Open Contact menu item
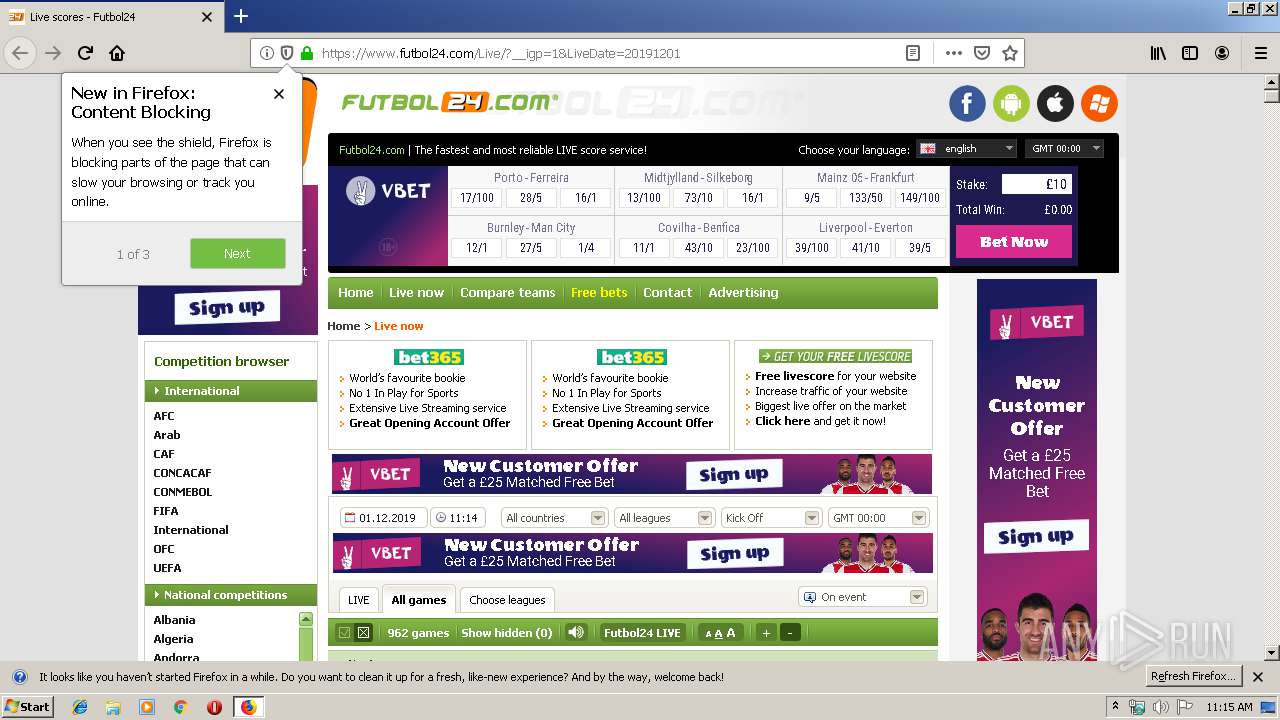The width and height of the screenshot is (1280, 720). [667, 293]
